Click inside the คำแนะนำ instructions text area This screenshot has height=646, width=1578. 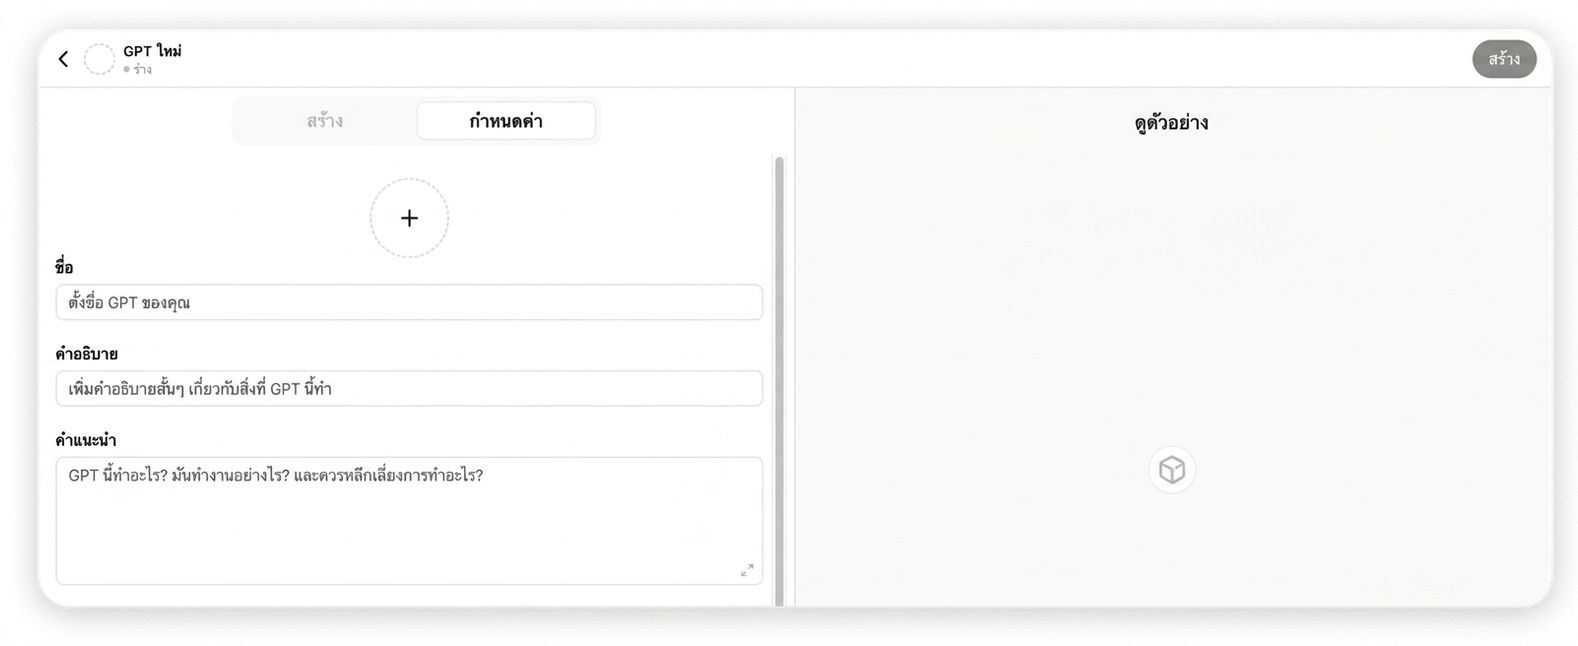(x=409, y=521)
